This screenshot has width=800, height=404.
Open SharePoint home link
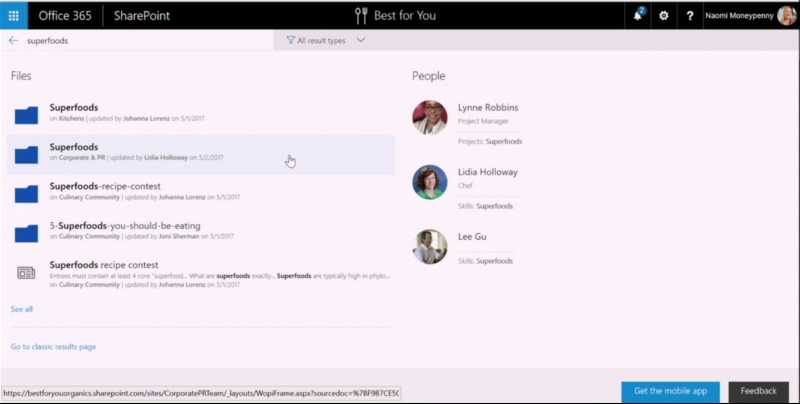[142, 15]
